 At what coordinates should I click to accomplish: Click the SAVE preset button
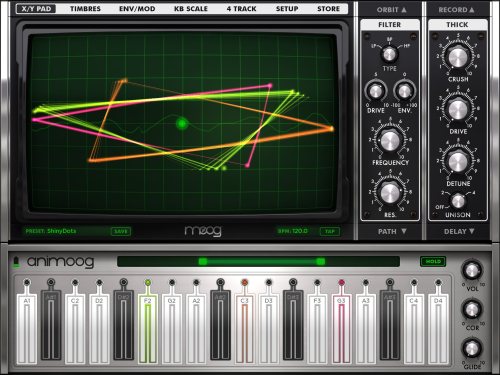(121, 231)
